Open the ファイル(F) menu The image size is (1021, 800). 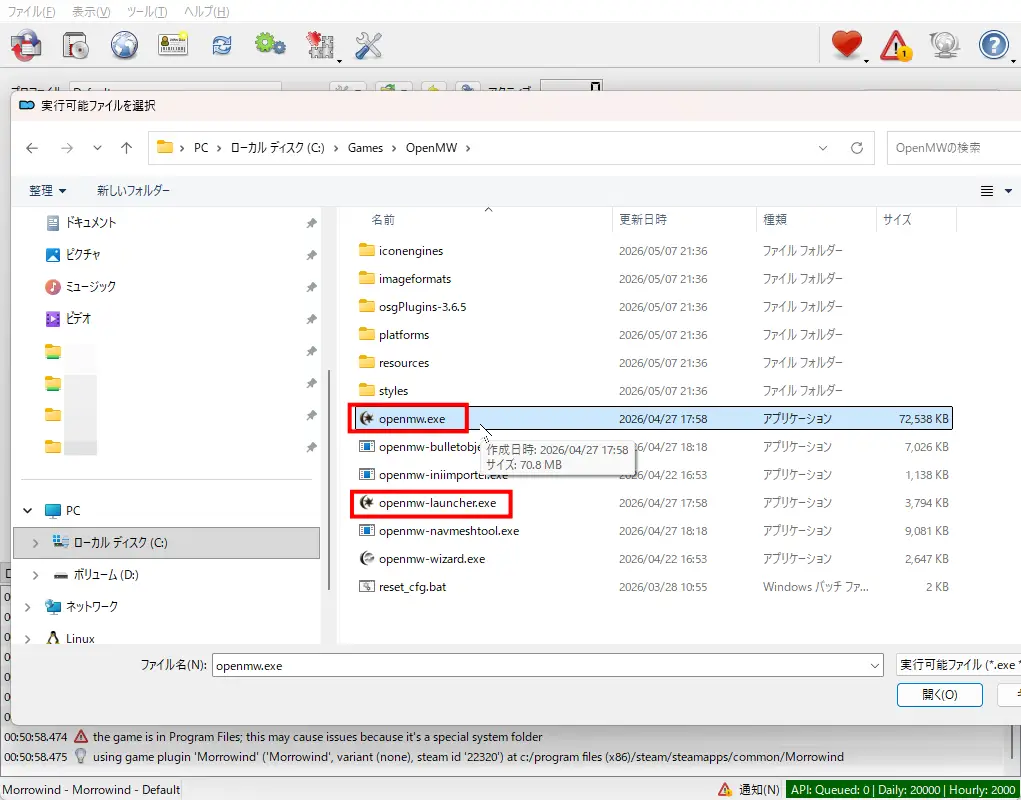[x=31, y=12]
